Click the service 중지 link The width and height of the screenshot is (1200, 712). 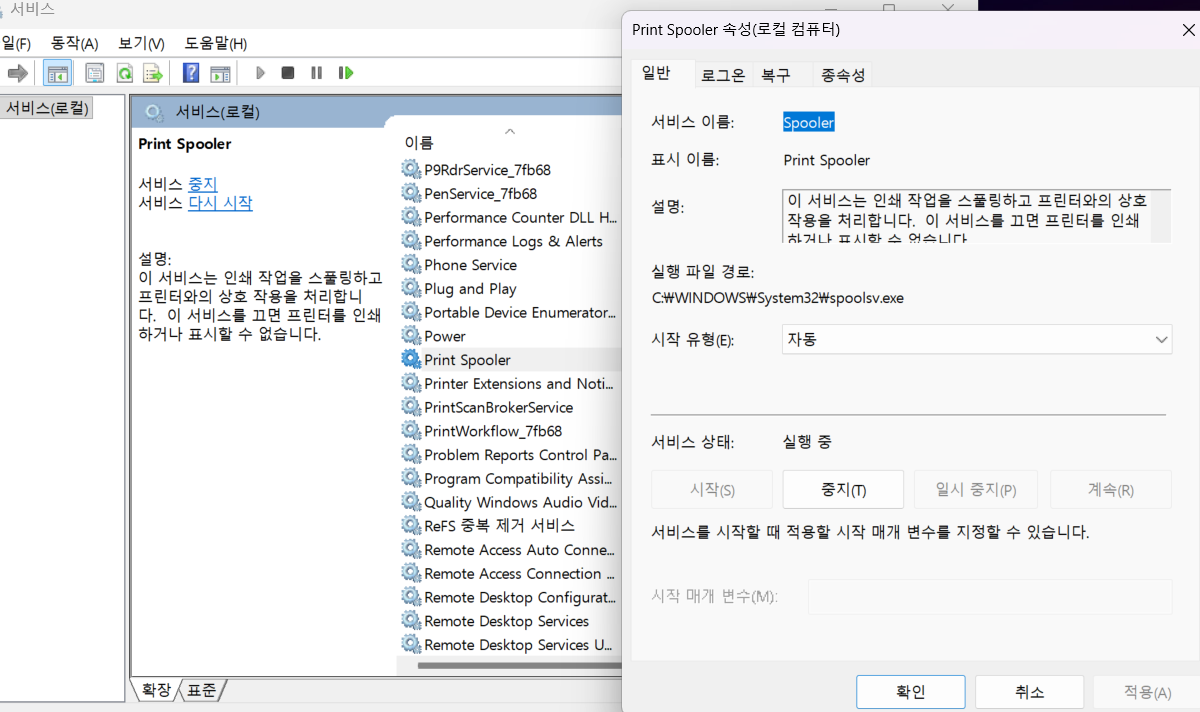[x=202, y=184]
